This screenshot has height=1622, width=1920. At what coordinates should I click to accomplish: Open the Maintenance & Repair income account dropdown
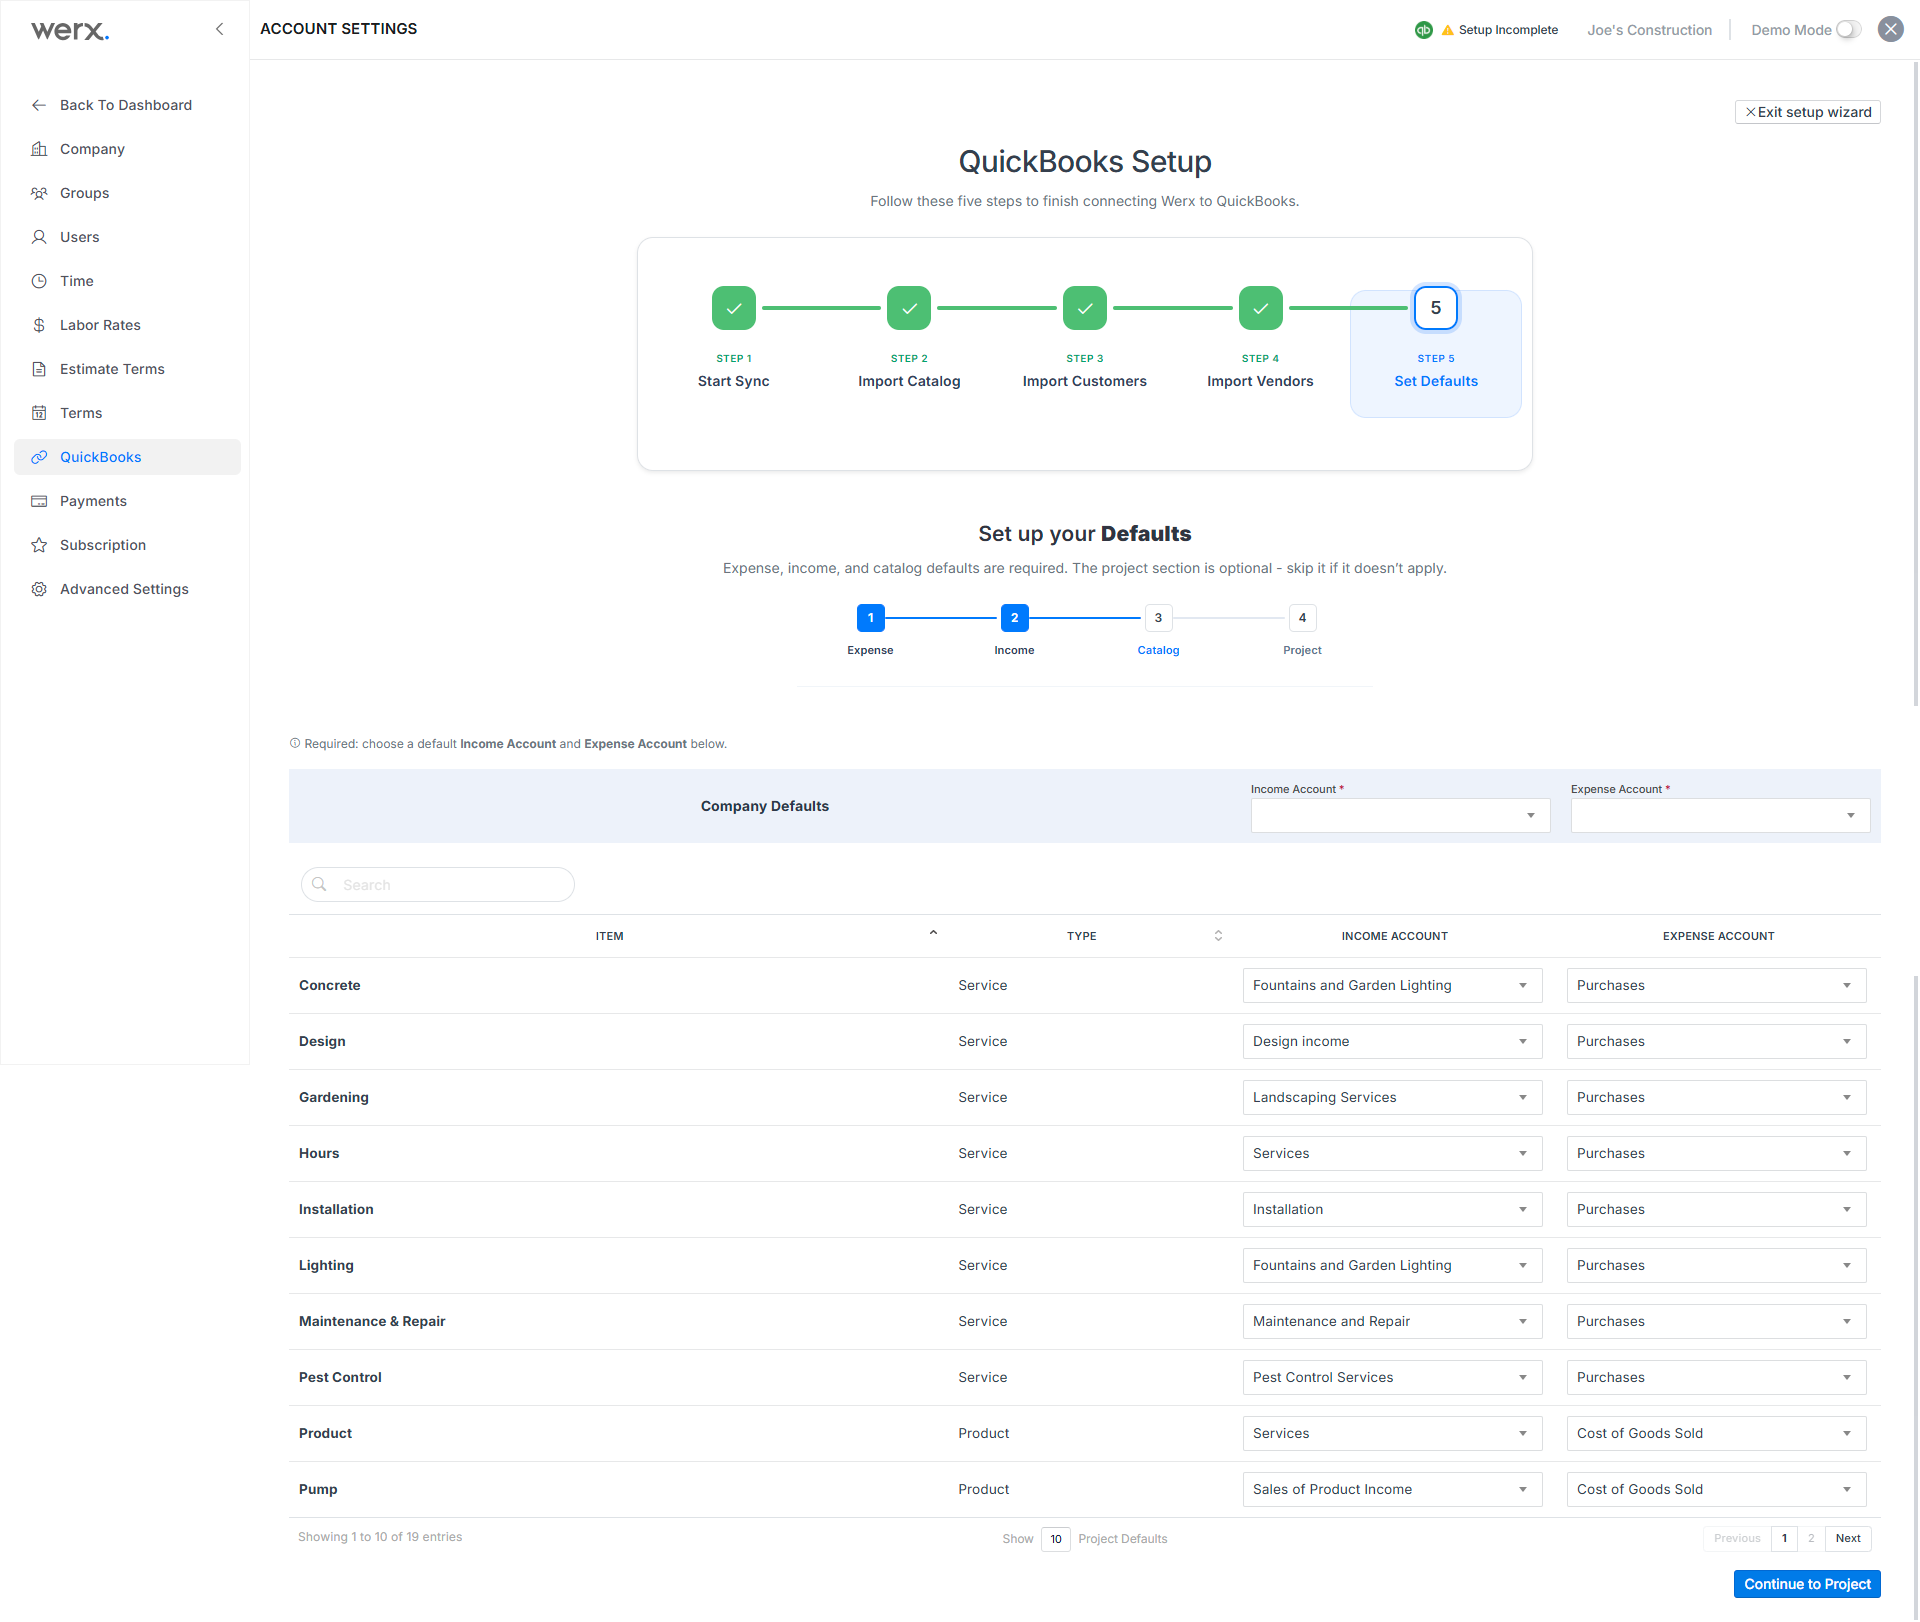pyautogui.click(x=1392, y=1322)
